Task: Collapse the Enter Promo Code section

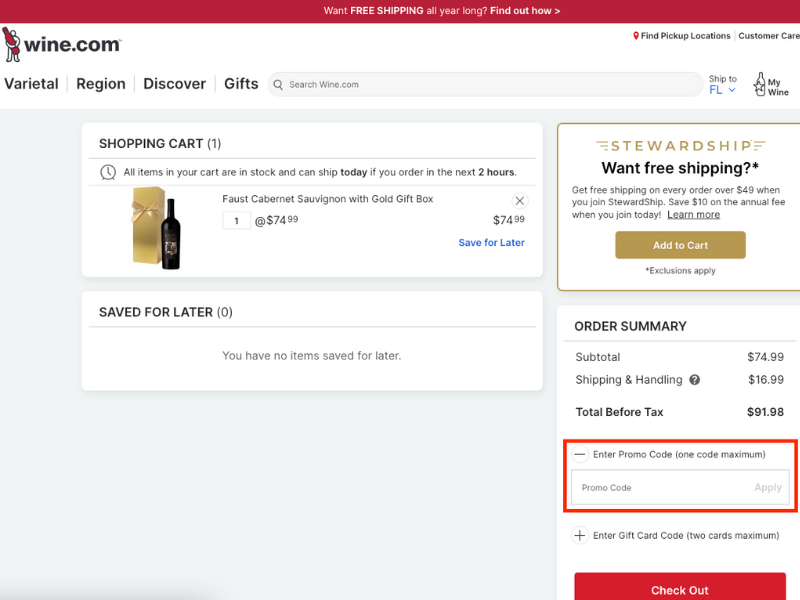Action: [x=580, y=454]
